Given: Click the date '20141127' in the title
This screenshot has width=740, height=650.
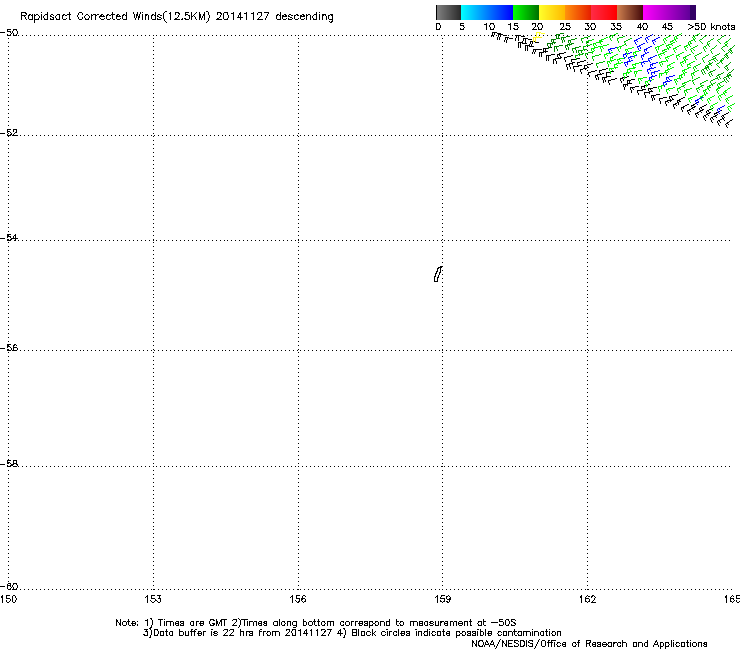Looking at the screenshot, I should [243, 17].
